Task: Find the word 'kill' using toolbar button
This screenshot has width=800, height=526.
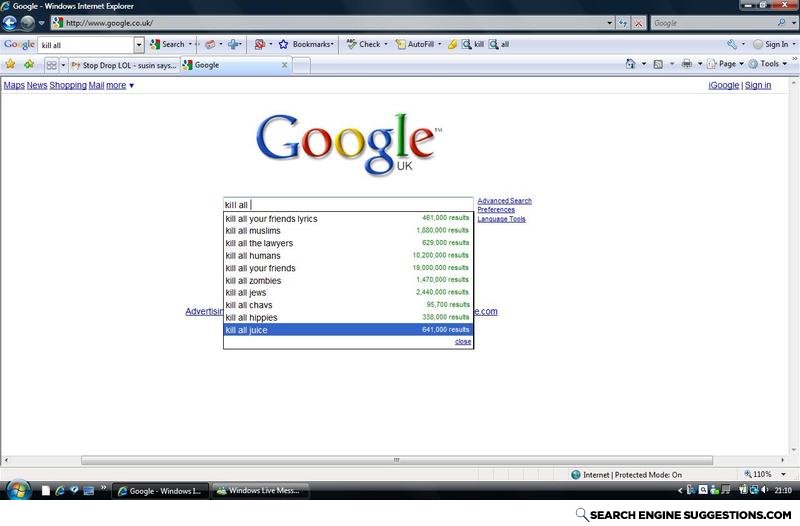Action: tap(473, 44)
